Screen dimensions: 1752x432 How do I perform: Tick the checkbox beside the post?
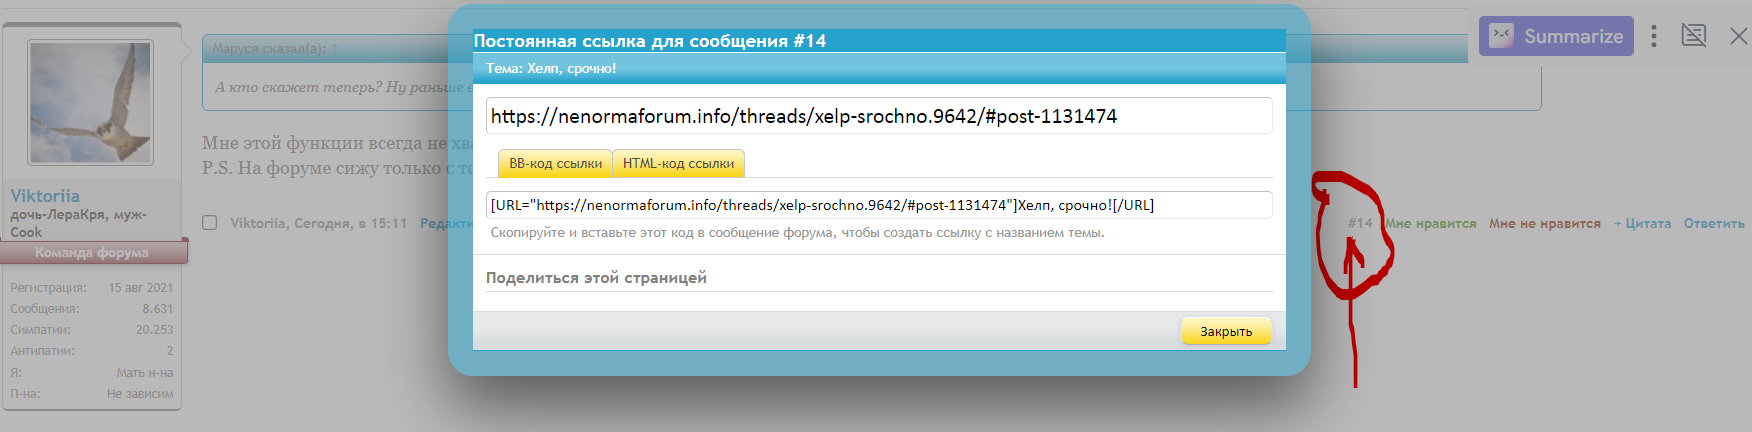210,222
